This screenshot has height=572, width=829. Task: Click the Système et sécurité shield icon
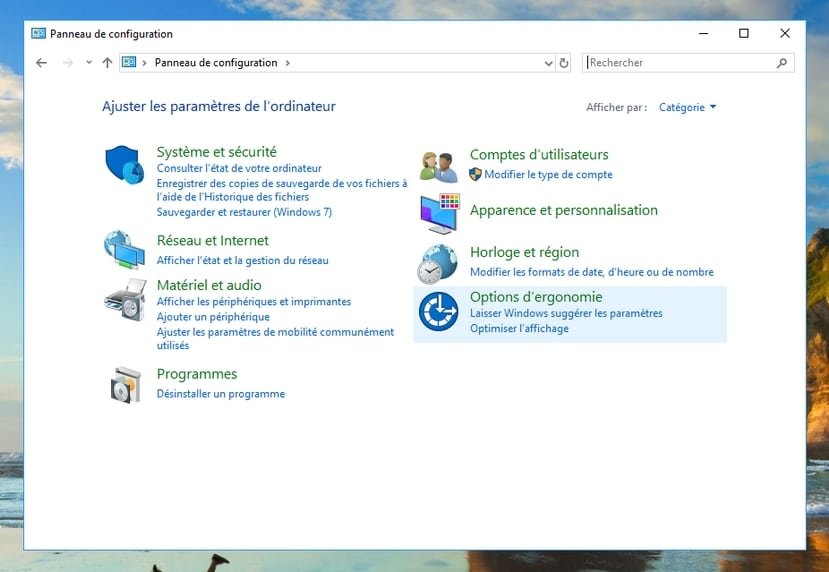click(x=125, y=165)
